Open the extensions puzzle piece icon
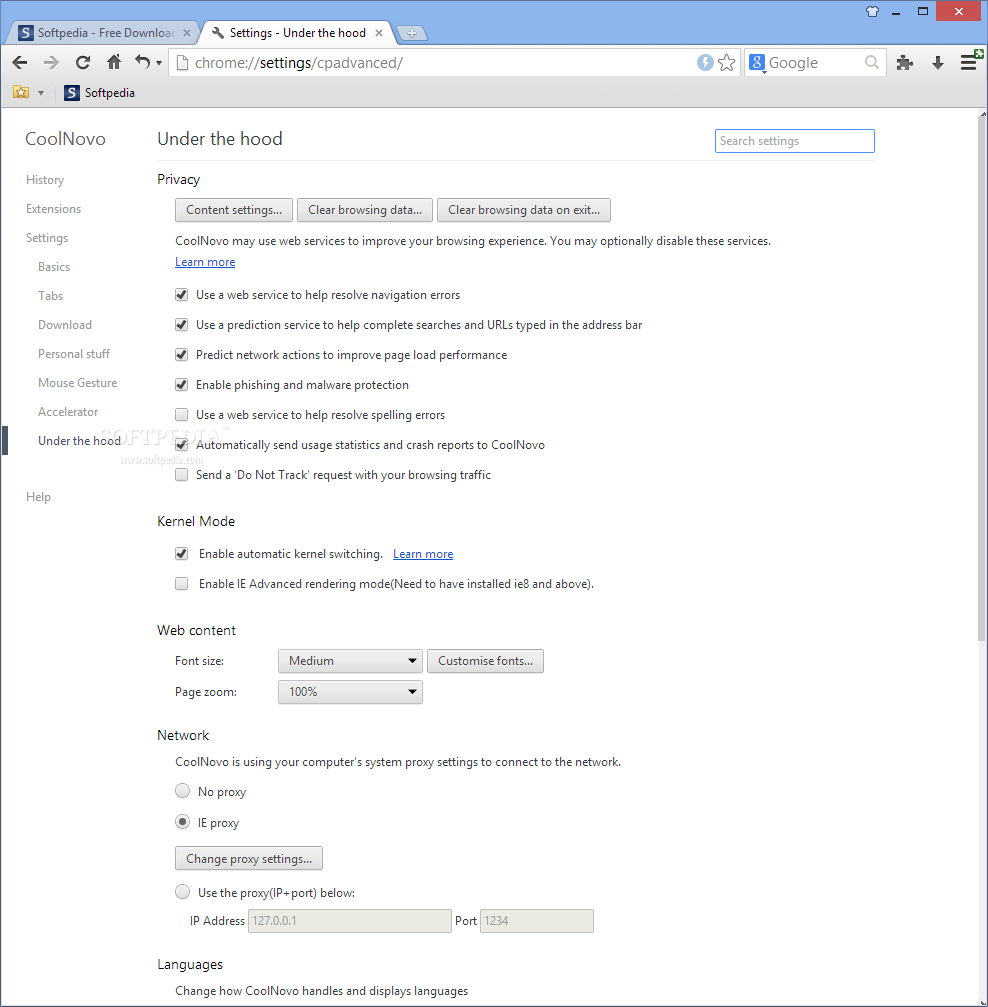The image size is (988, 1007). tap(904, 62)
